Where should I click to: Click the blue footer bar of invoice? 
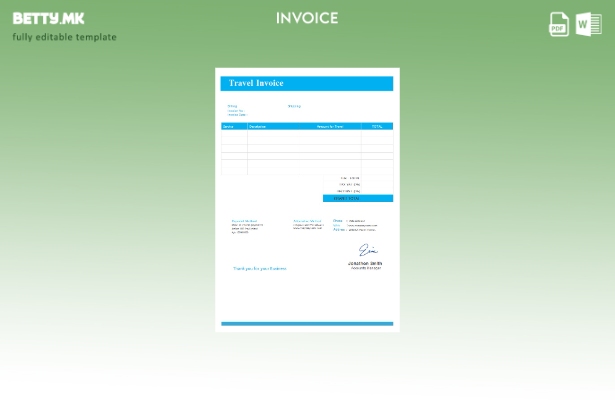[307, 324]
